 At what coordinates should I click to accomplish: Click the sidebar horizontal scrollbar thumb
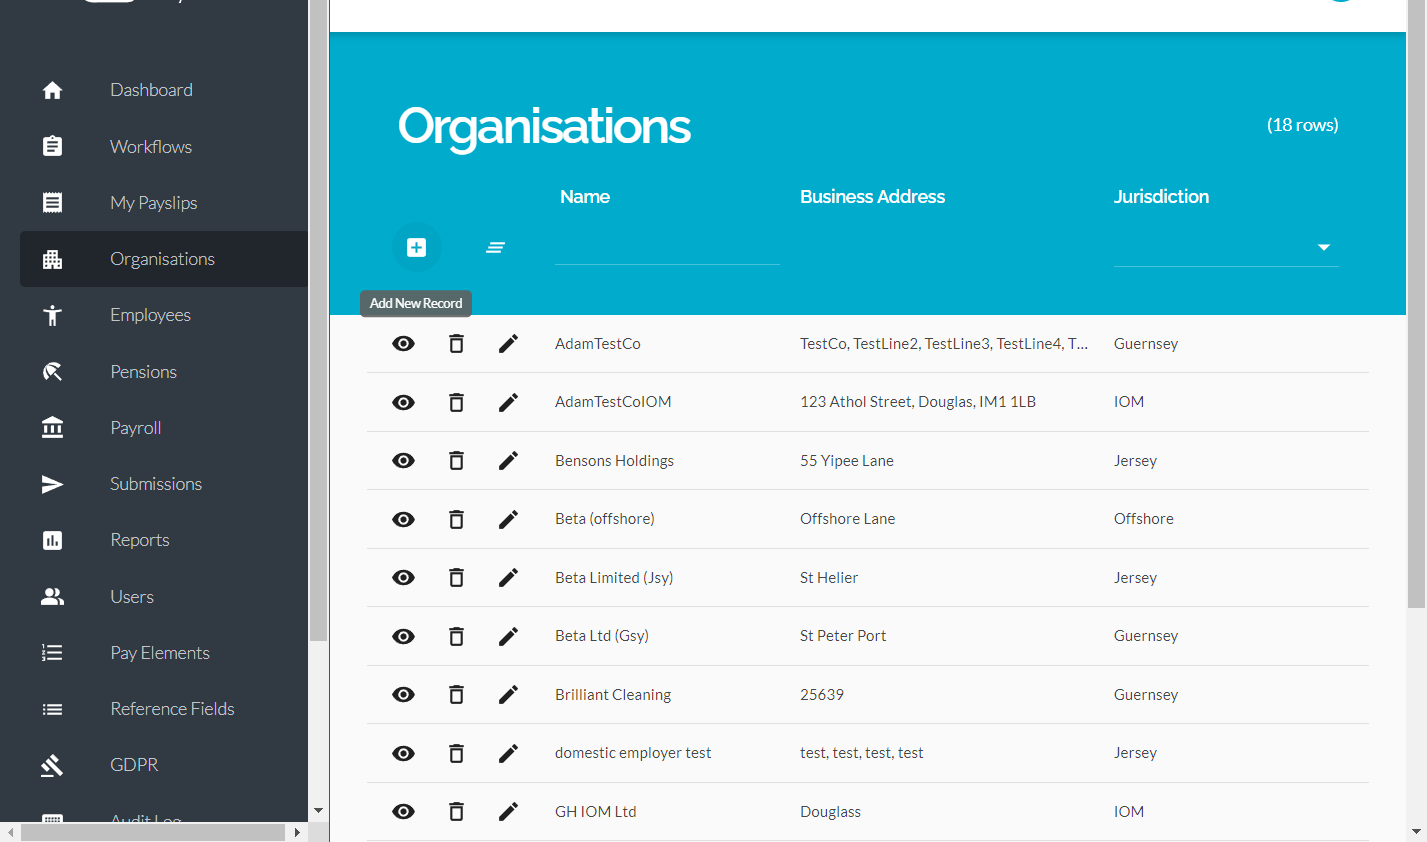click(153, 832)
